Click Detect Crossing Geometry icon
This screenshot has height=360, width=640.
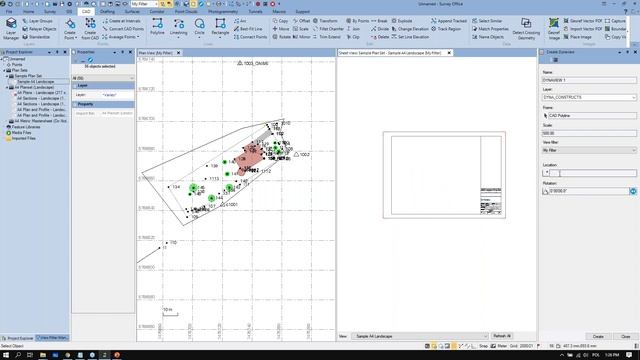pyautogui.click(x=526, y=29)
